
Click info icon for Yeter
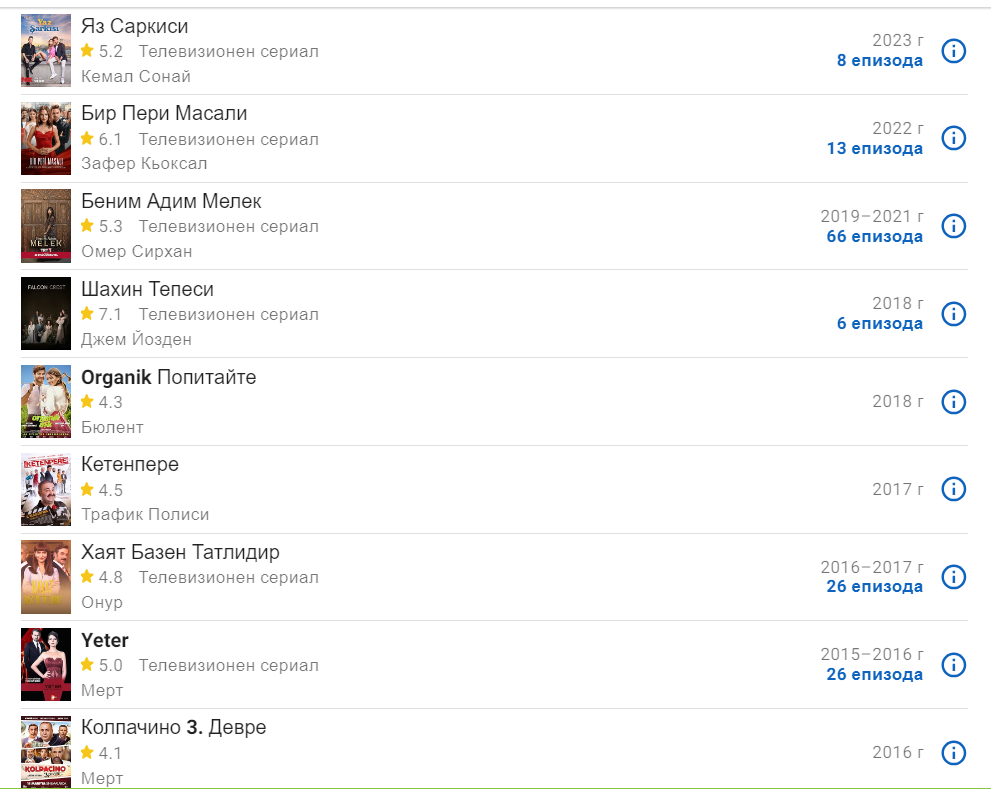pyautogui.click(x=954, y=665)
